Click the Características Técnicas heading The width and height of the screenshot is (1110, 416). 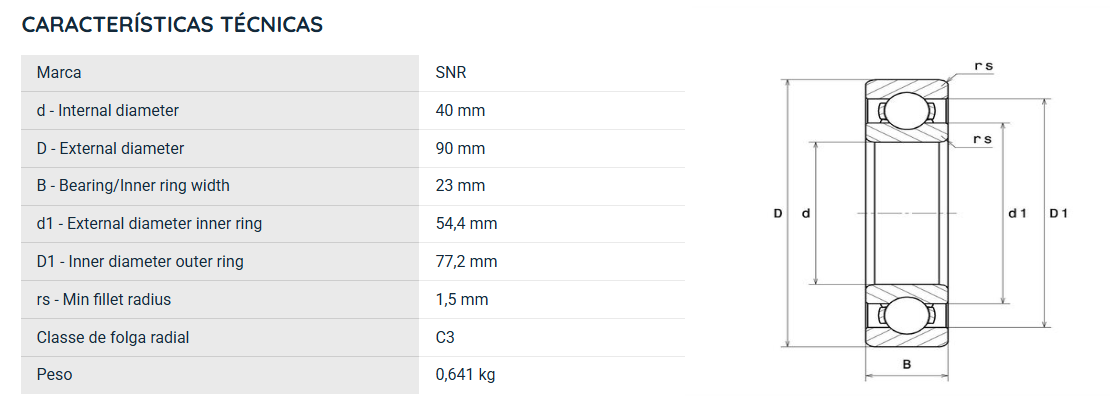[172, 24]
